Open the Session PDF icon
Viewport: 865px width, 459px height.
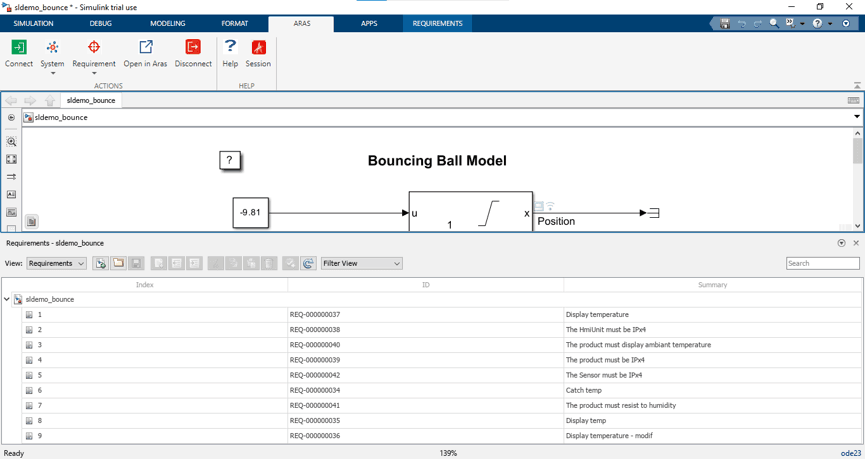click(258, 47)
